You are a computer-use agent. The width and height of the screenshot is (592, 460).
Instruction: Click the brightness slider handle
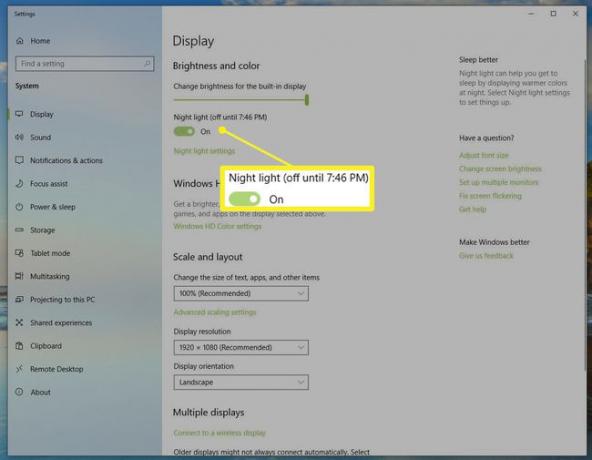(307, 100)
